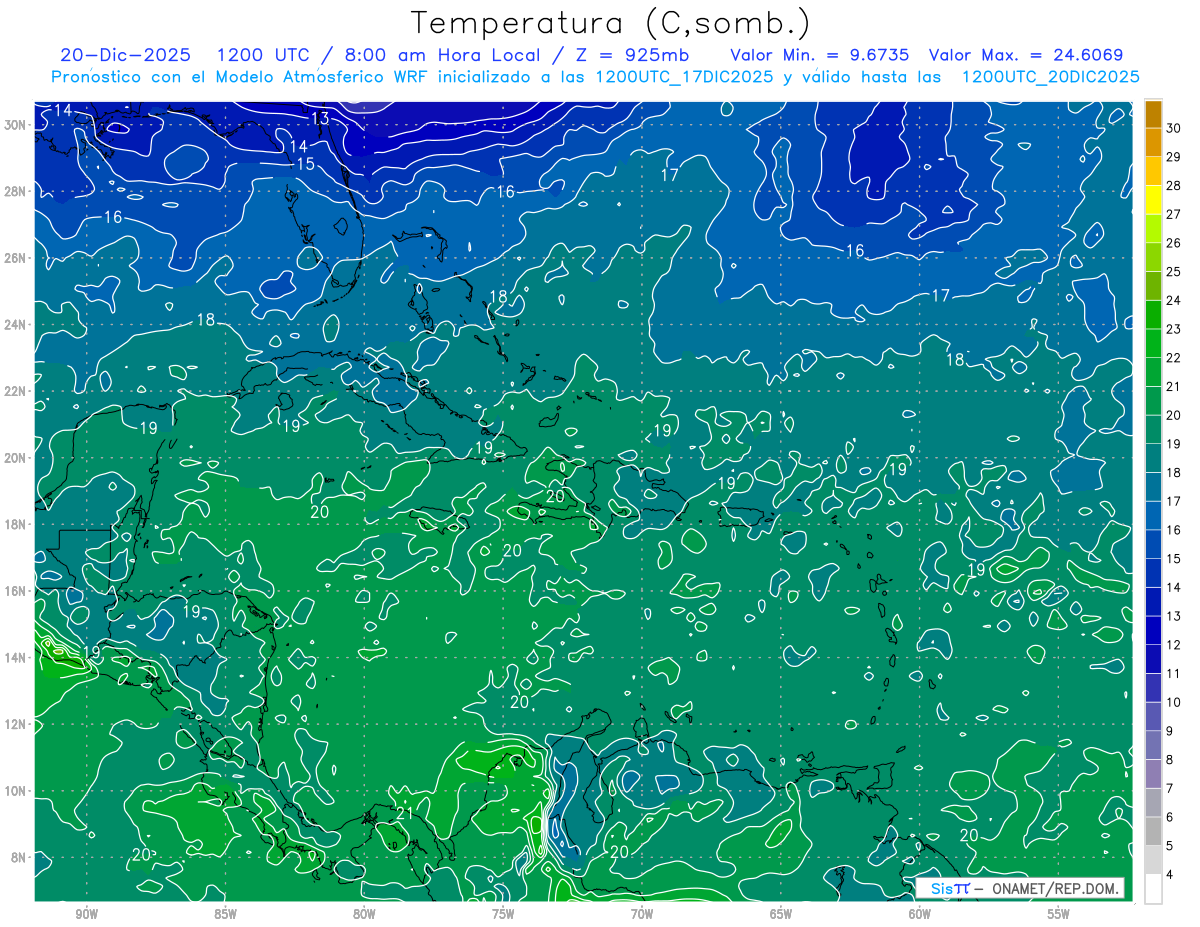The width and height of the screenshot is (1200, 927).
Task: Click the legend's topmost orange-brown swatch above 30
Action: tap(1153, 114)
